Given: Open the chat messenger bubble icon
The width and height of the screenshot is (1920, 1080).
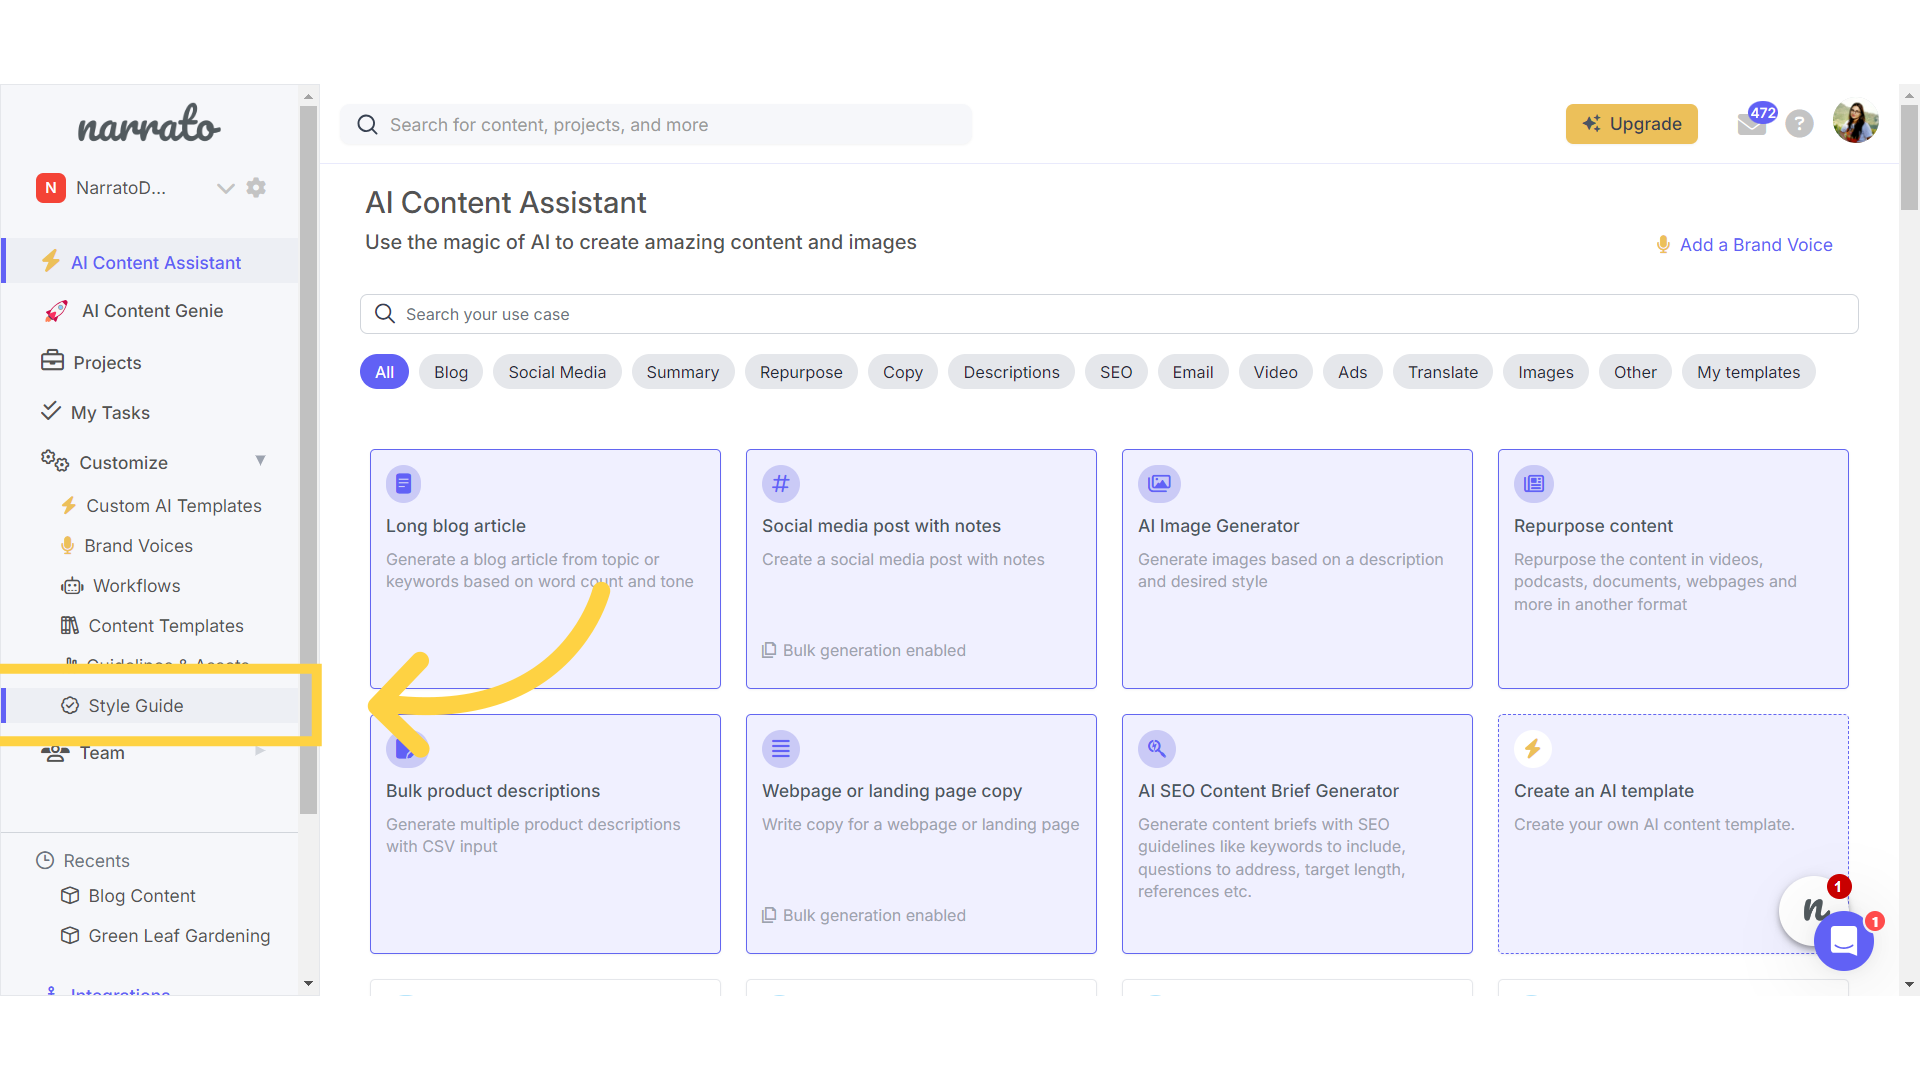Looking at the screenshot, I should tap(1843, 941).
